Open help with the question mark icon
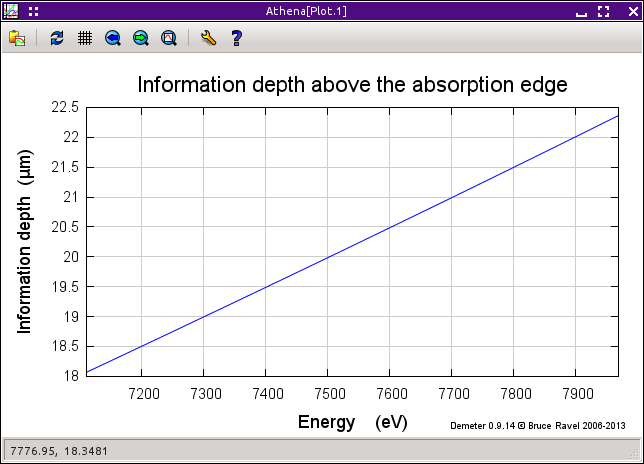The height and width of the screenshot is (464, 644). coord(236,38)
